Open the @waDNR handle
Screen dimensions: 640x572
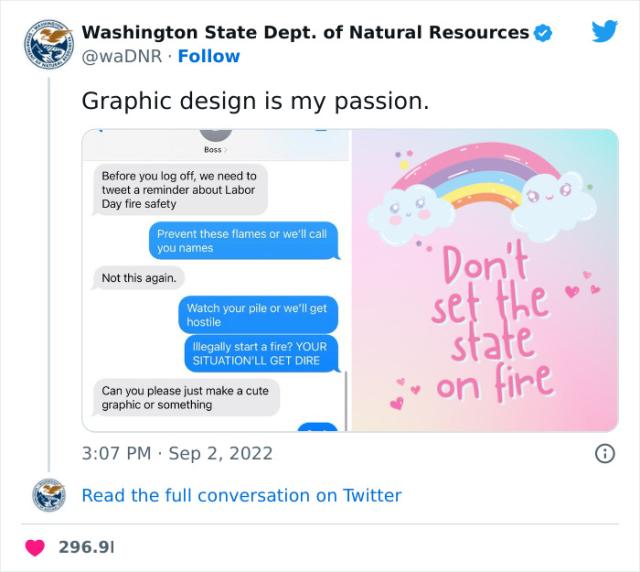[x=120, y=56]
